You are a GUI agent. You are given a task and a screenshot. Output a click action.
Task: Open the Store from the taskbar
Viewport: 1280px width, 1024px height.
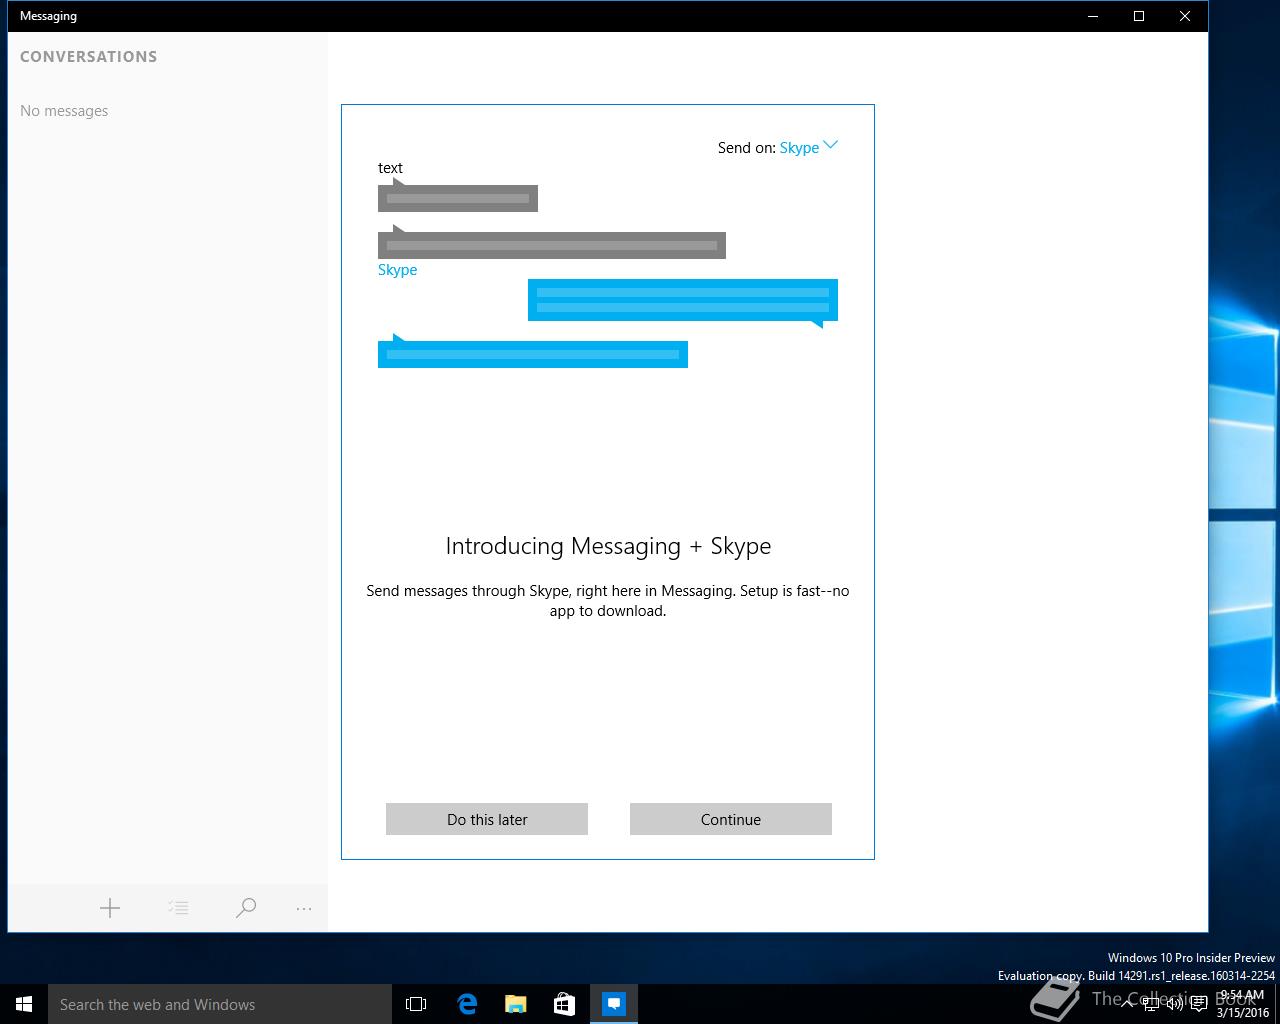[x=564, y=1004]
